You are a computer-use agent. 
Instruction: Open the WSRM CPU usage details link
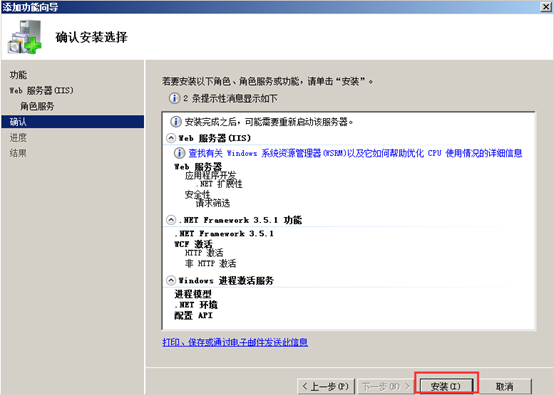point(355,153)
